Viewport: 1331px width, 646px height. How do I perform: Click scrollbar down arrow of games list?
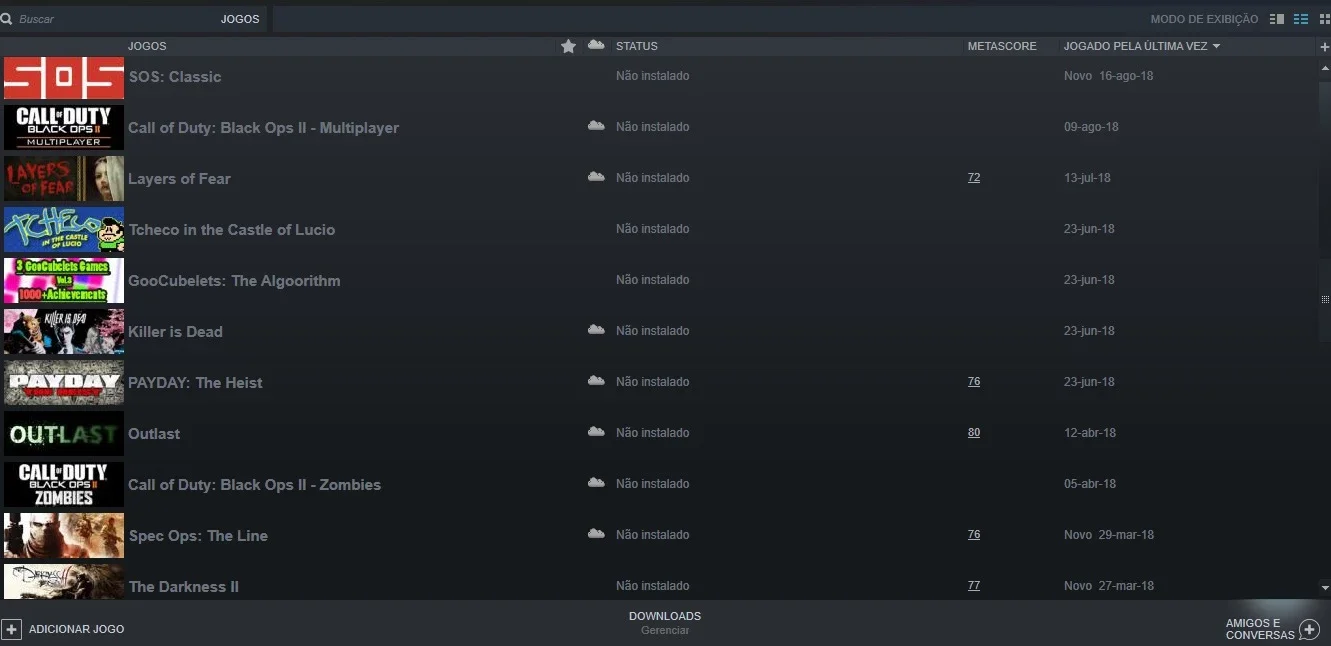[1325, 588]
